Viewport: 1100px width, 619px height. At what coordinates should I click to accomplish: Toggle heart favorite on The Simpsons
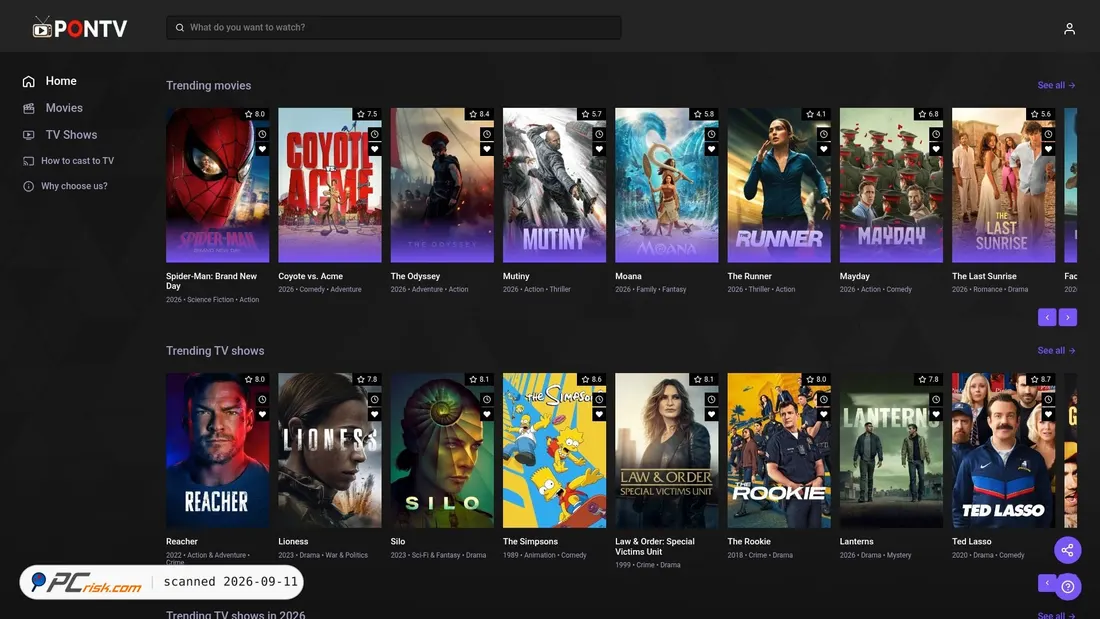pos(598,414)
